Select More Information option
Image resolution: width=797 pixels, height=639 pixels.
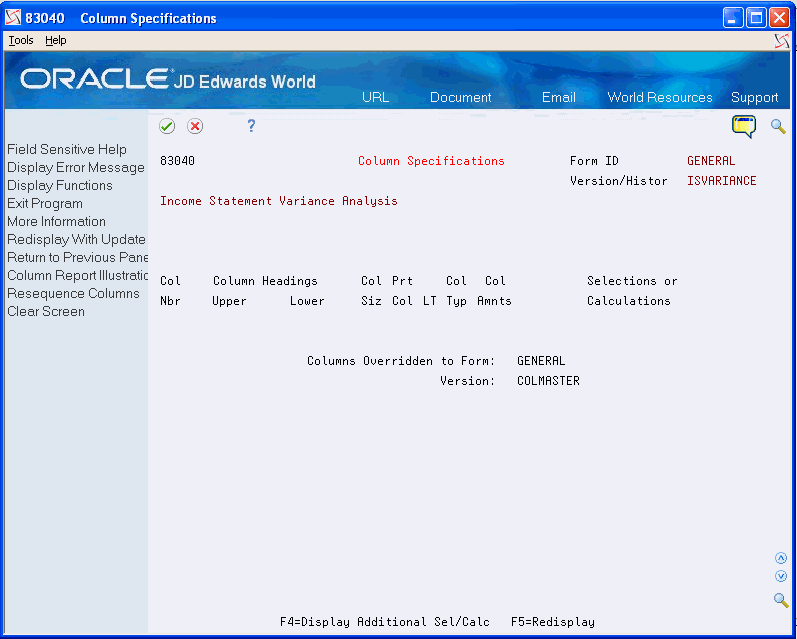pyautogui.click(x=56, y=222)
